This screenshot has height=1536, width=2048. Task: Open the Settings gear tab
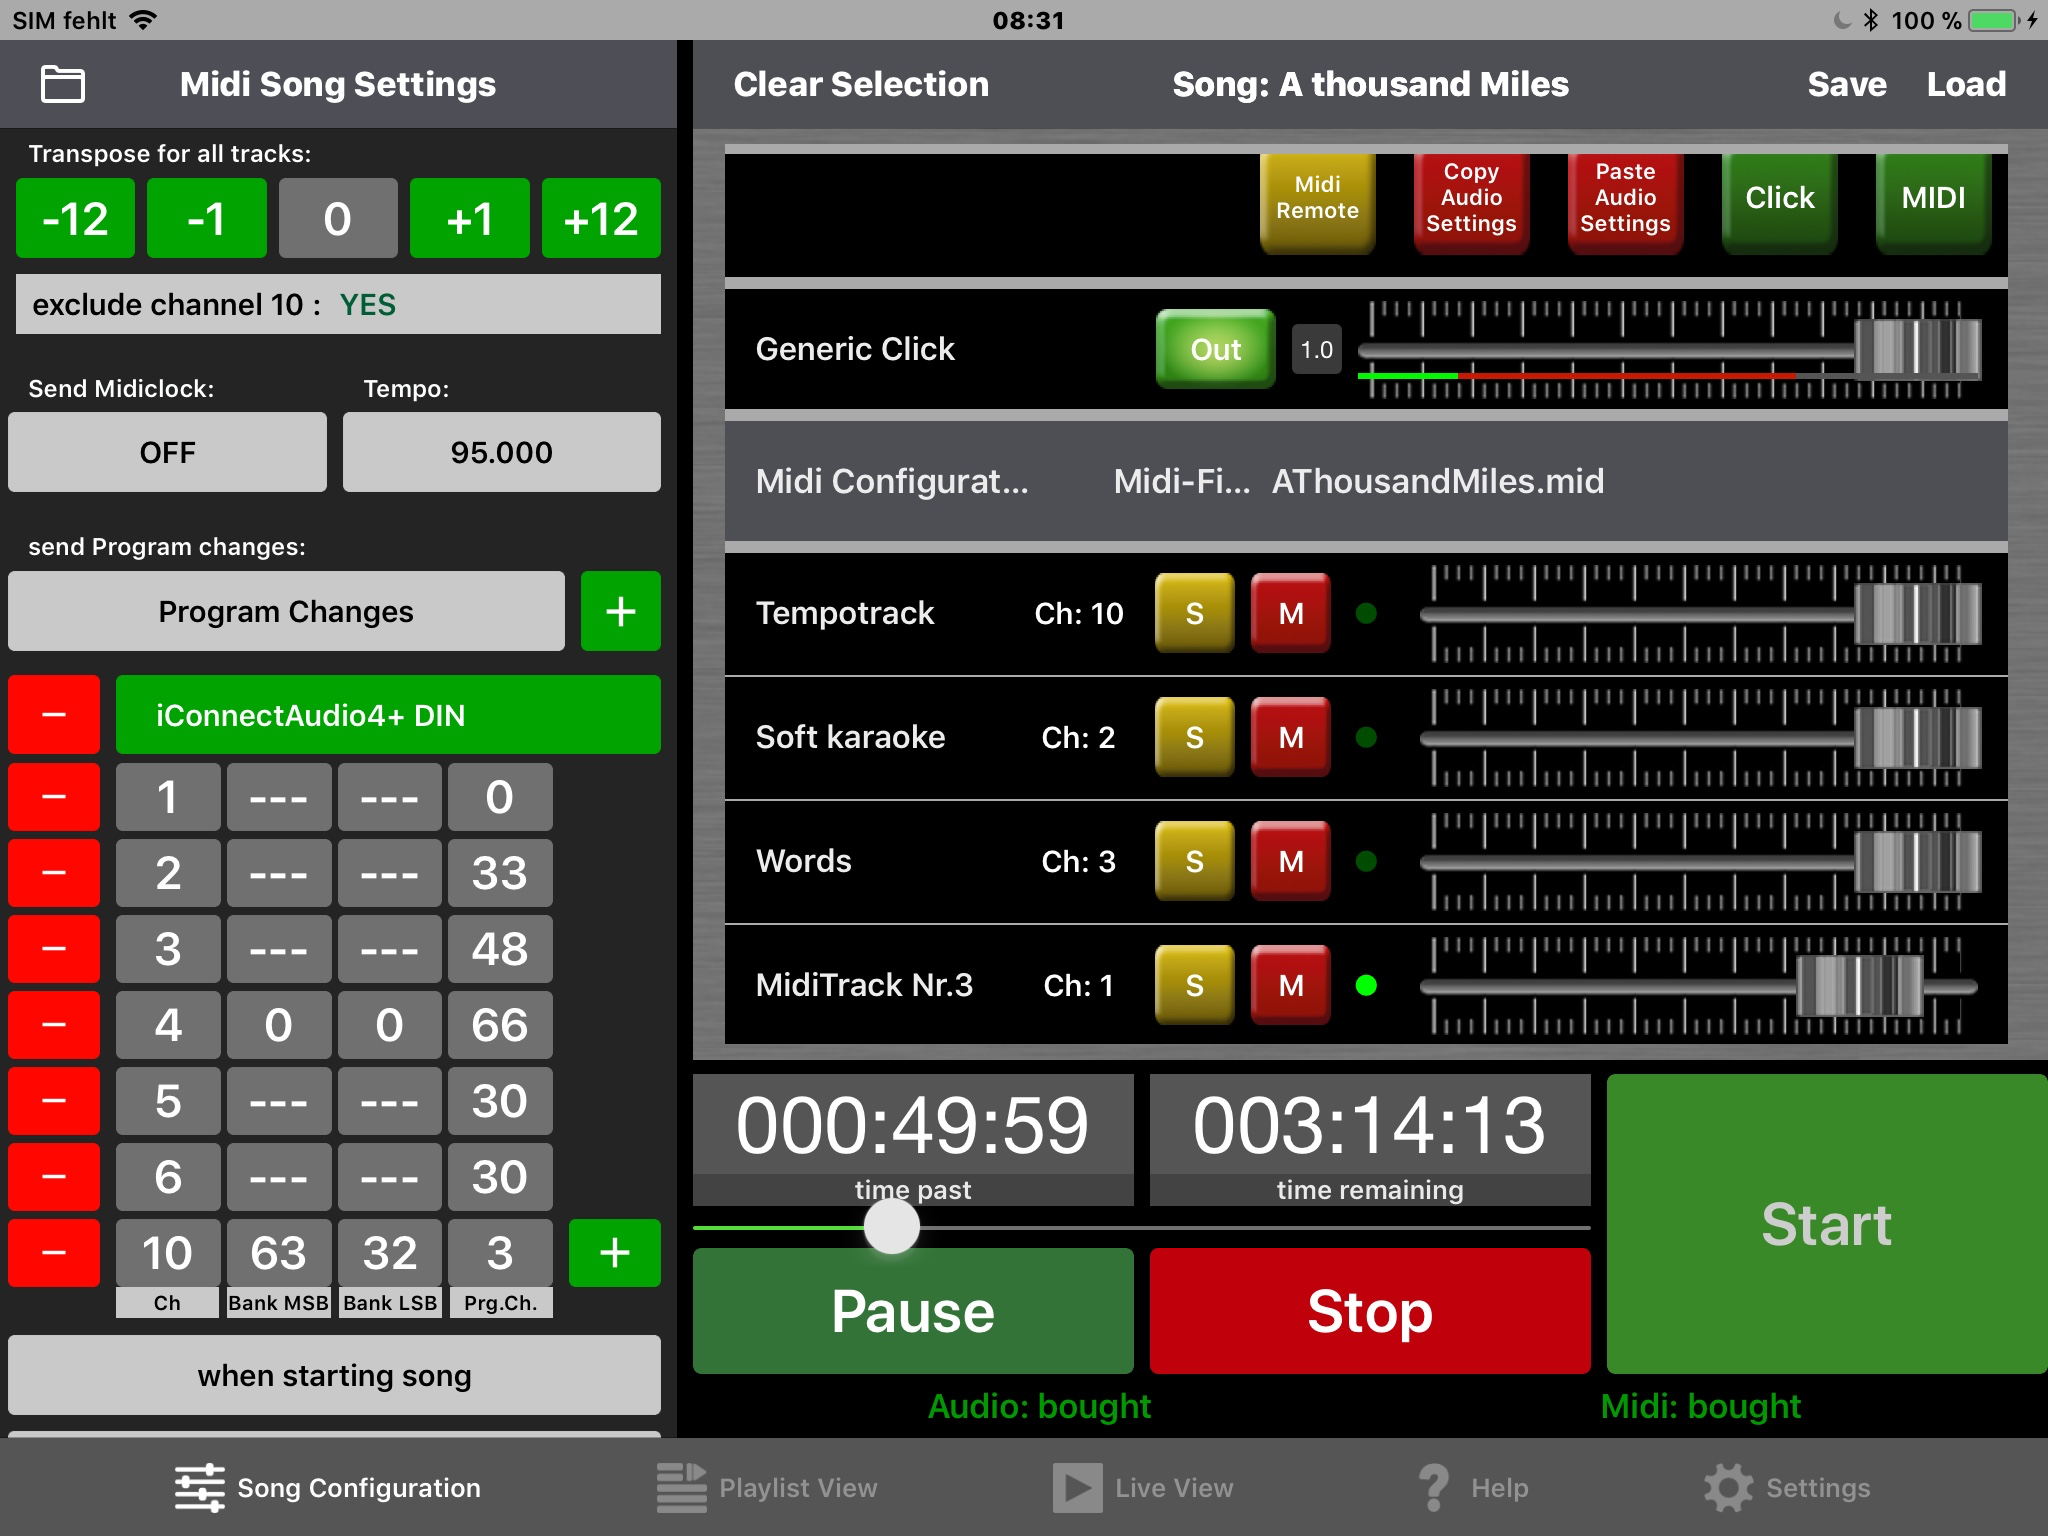[1728, 1487]
